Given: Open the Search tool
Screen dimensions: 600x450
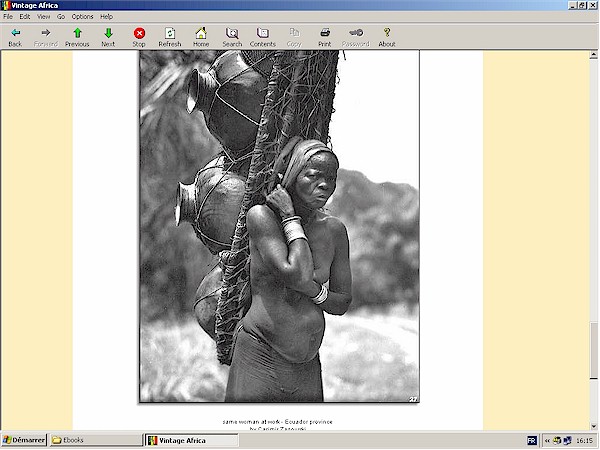Looking at the screenshot, I should coord(232,37).
